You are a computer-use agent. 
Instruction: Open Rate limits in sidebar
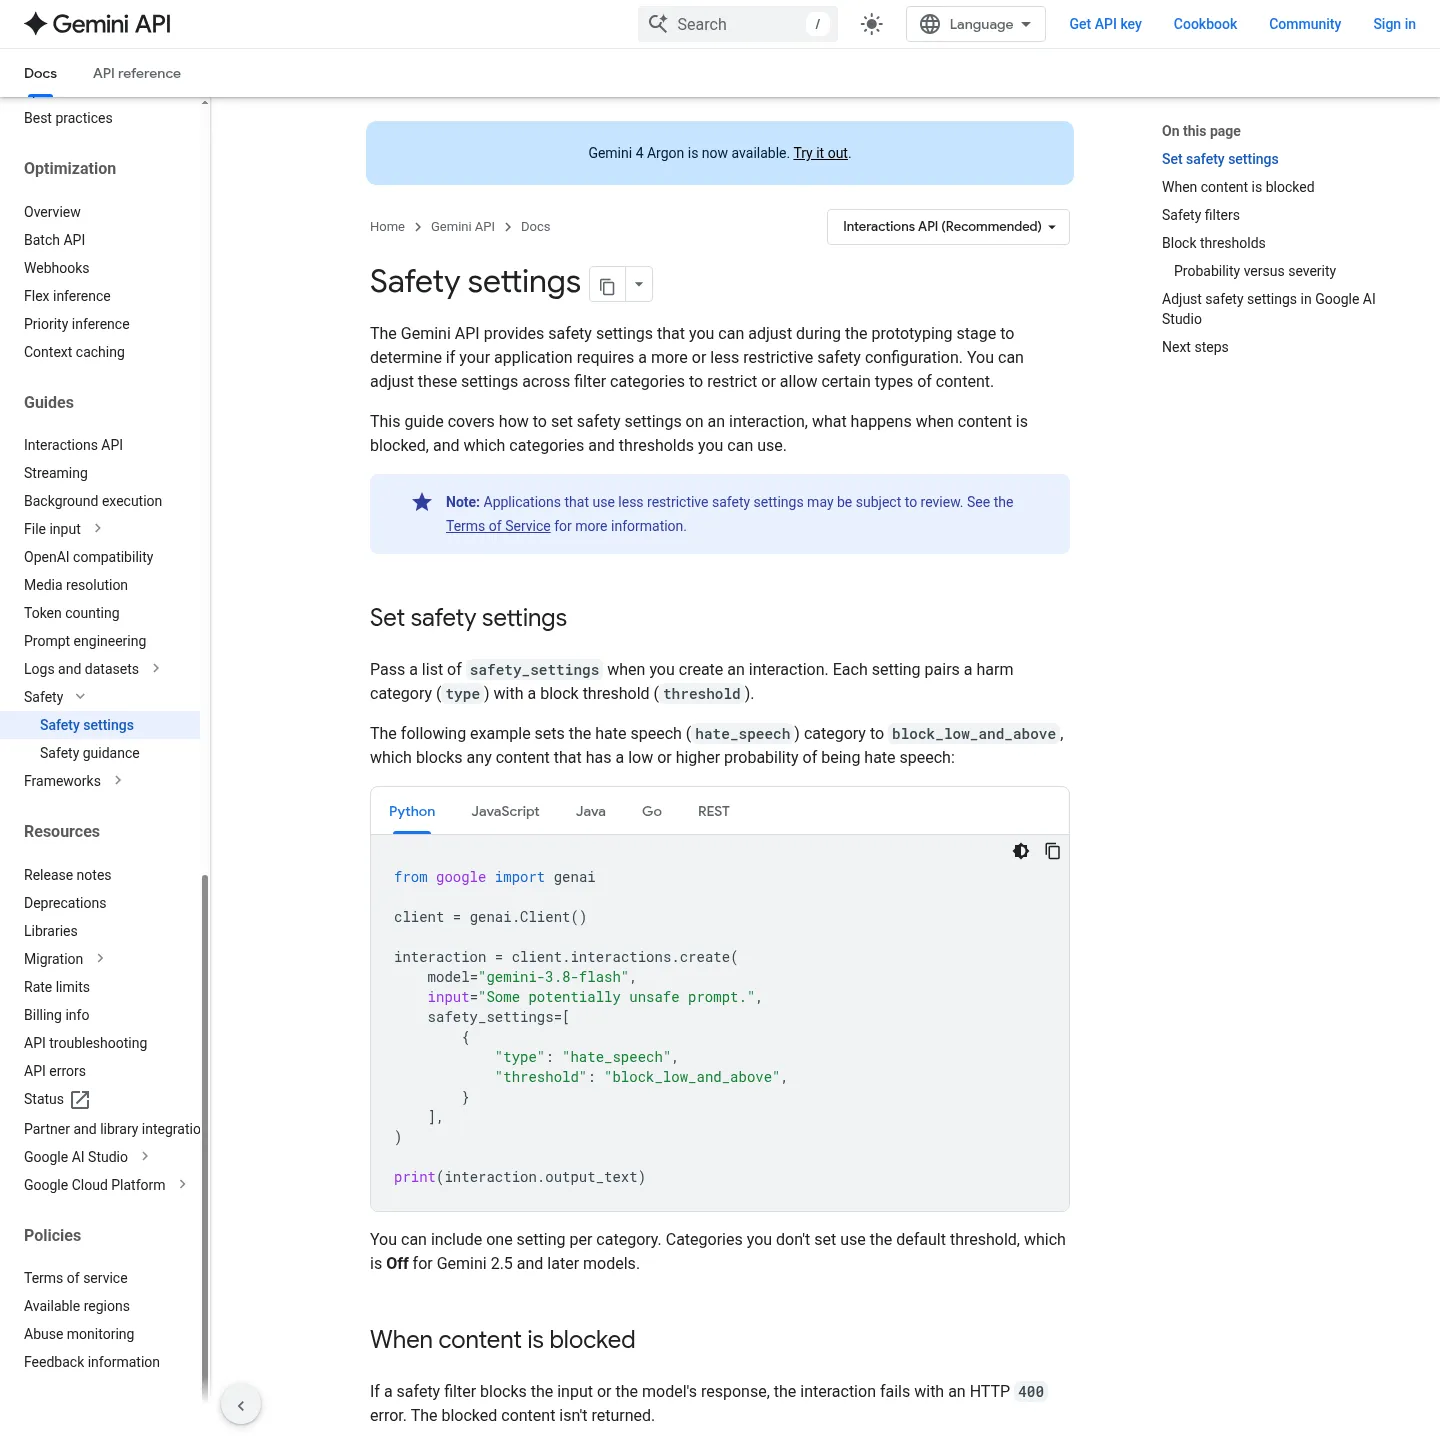coord(57,987)
